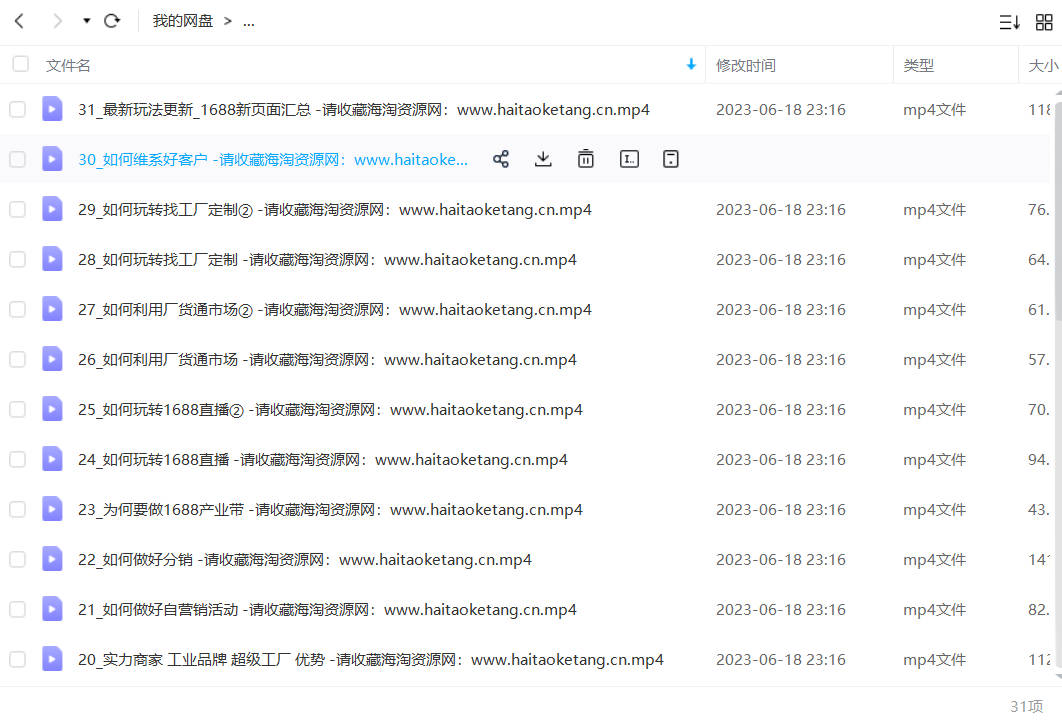Image resolution: width=1062 pixels, height=727 pixels.
Task: Check the 22_如何做好分销 row checkbox
Action: tap(18, 560)
